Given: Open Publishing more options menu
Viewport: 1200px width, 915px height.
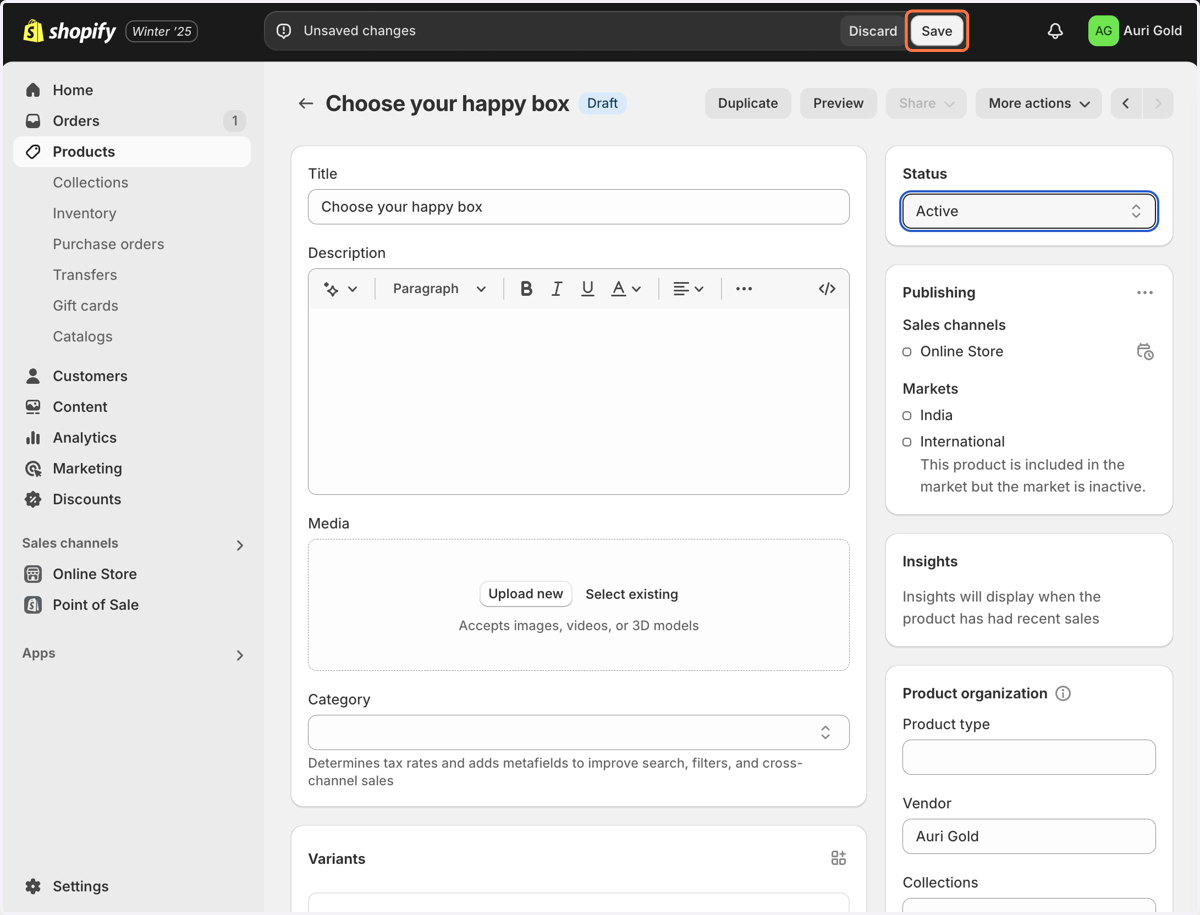Looking at the screenshot, I should 1145,293.
